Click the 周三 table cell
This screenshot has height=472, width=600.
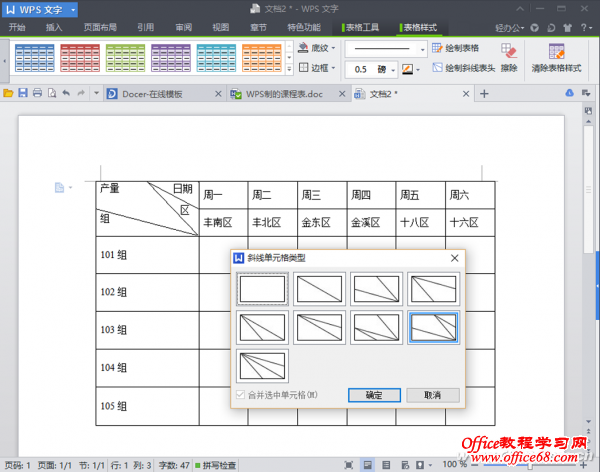pos(322,195)
